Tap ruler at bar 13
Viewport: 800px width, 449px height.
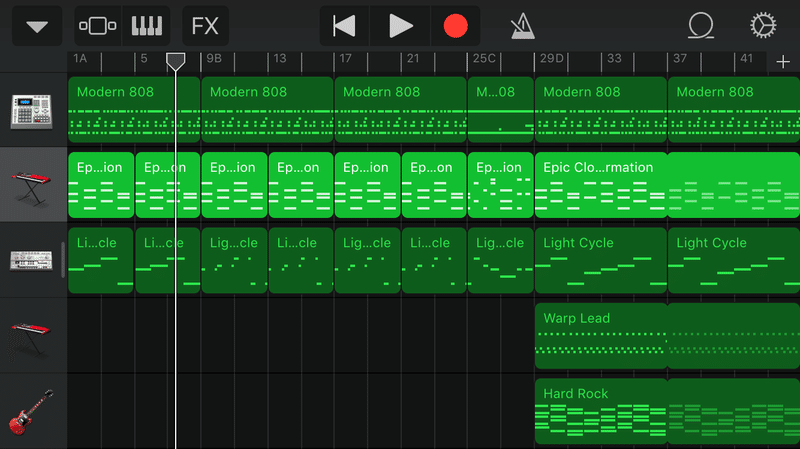pyautogui.click(x=280, y=59)
